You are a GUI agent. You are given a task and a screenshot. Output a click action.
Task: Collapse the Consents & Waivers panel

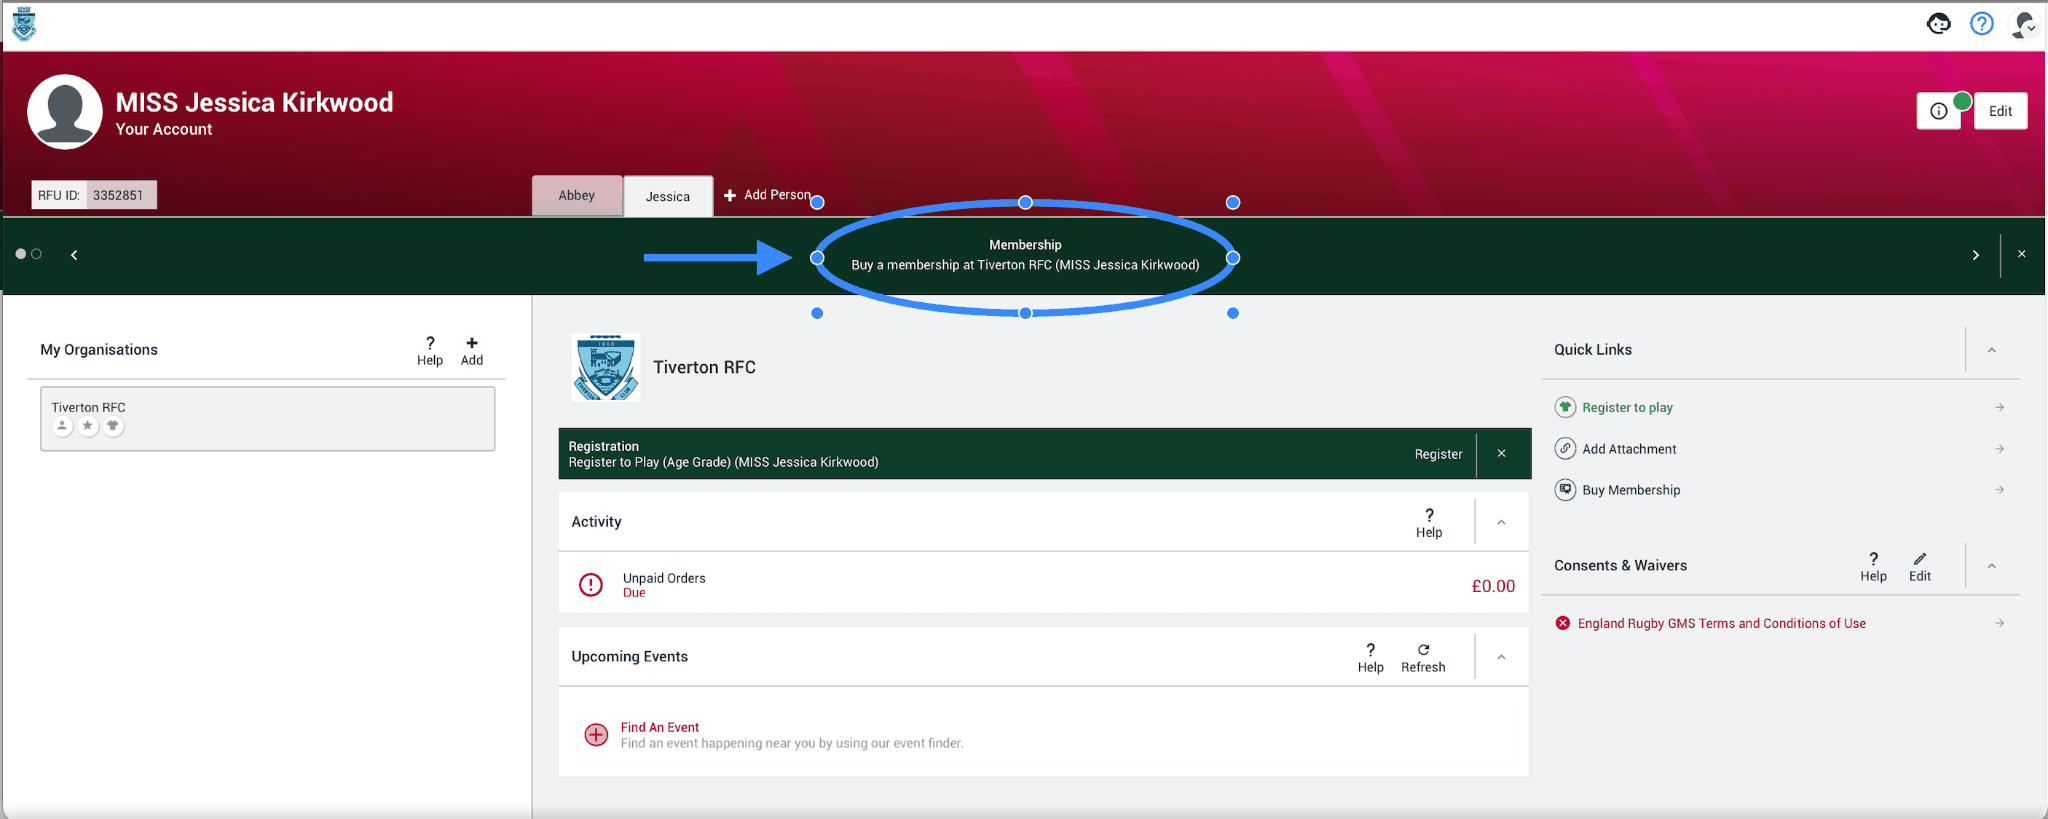(1992, 566)
